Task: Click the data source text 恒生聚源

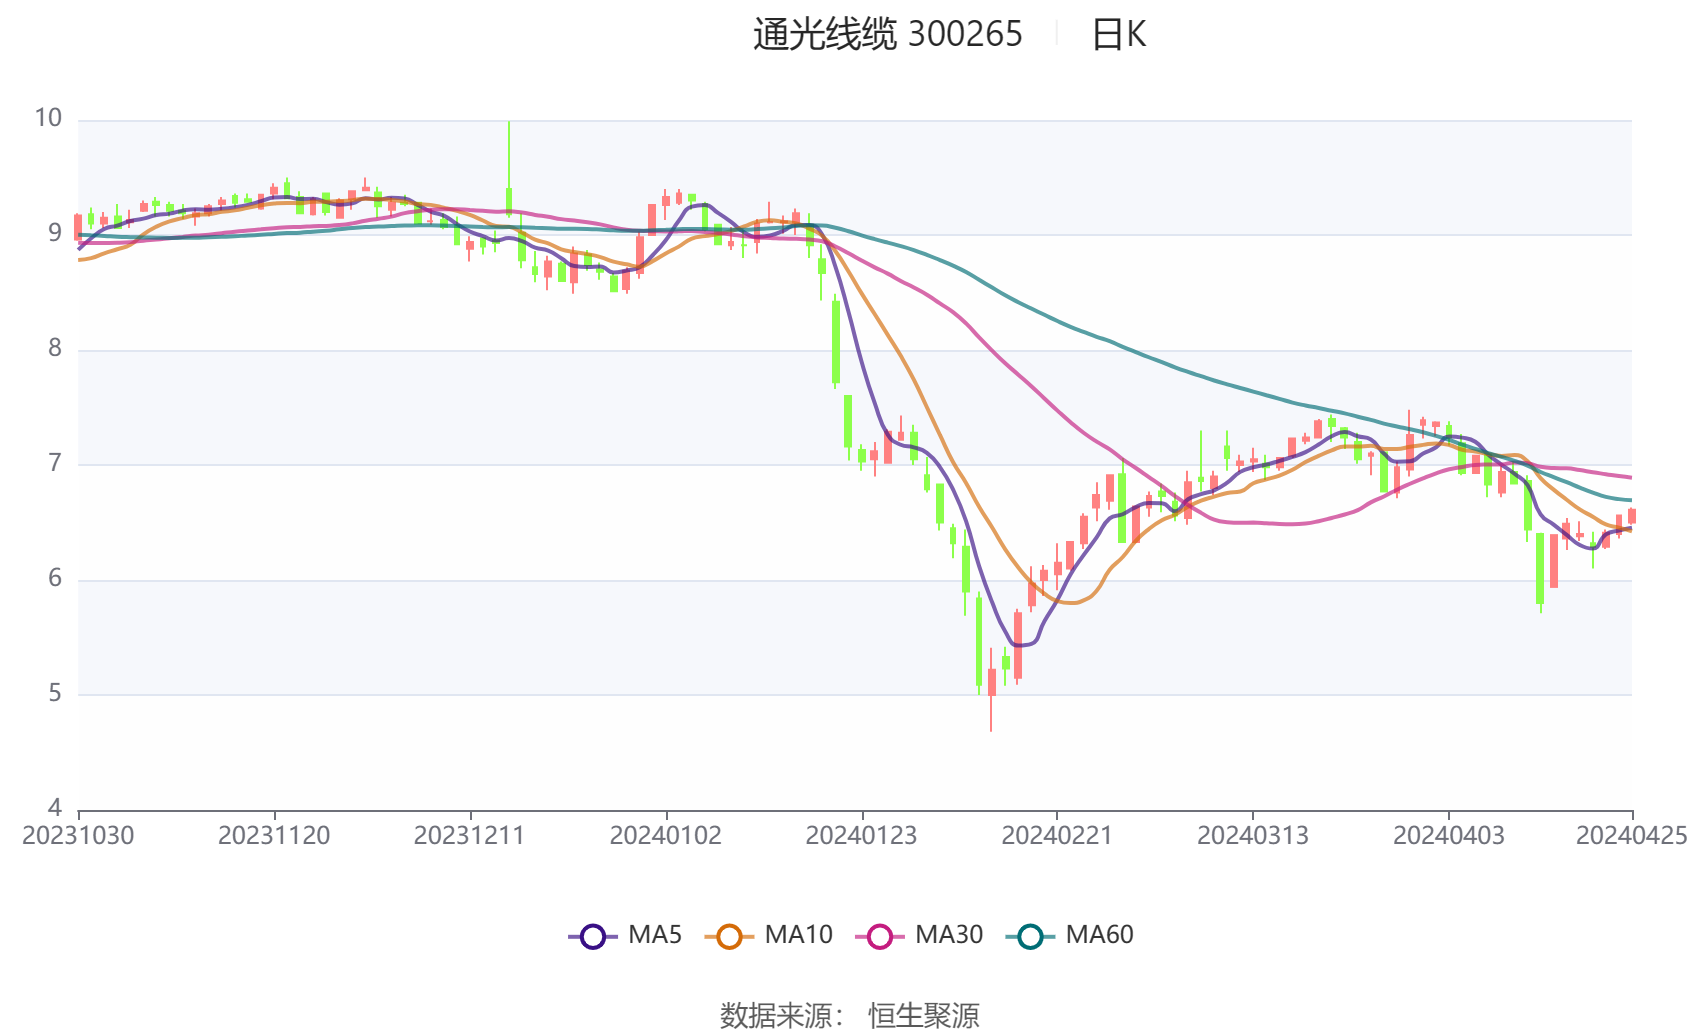Action: pyautogui.click(x=924, y=1016)
